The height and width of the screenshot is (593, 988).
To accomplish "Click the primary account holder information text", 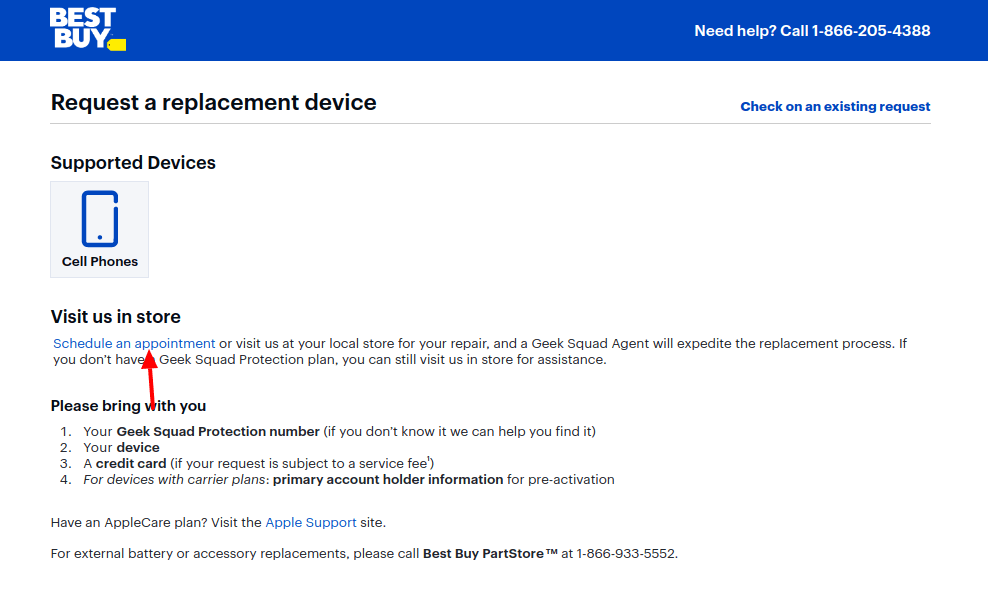I will [x=388, y=479].
